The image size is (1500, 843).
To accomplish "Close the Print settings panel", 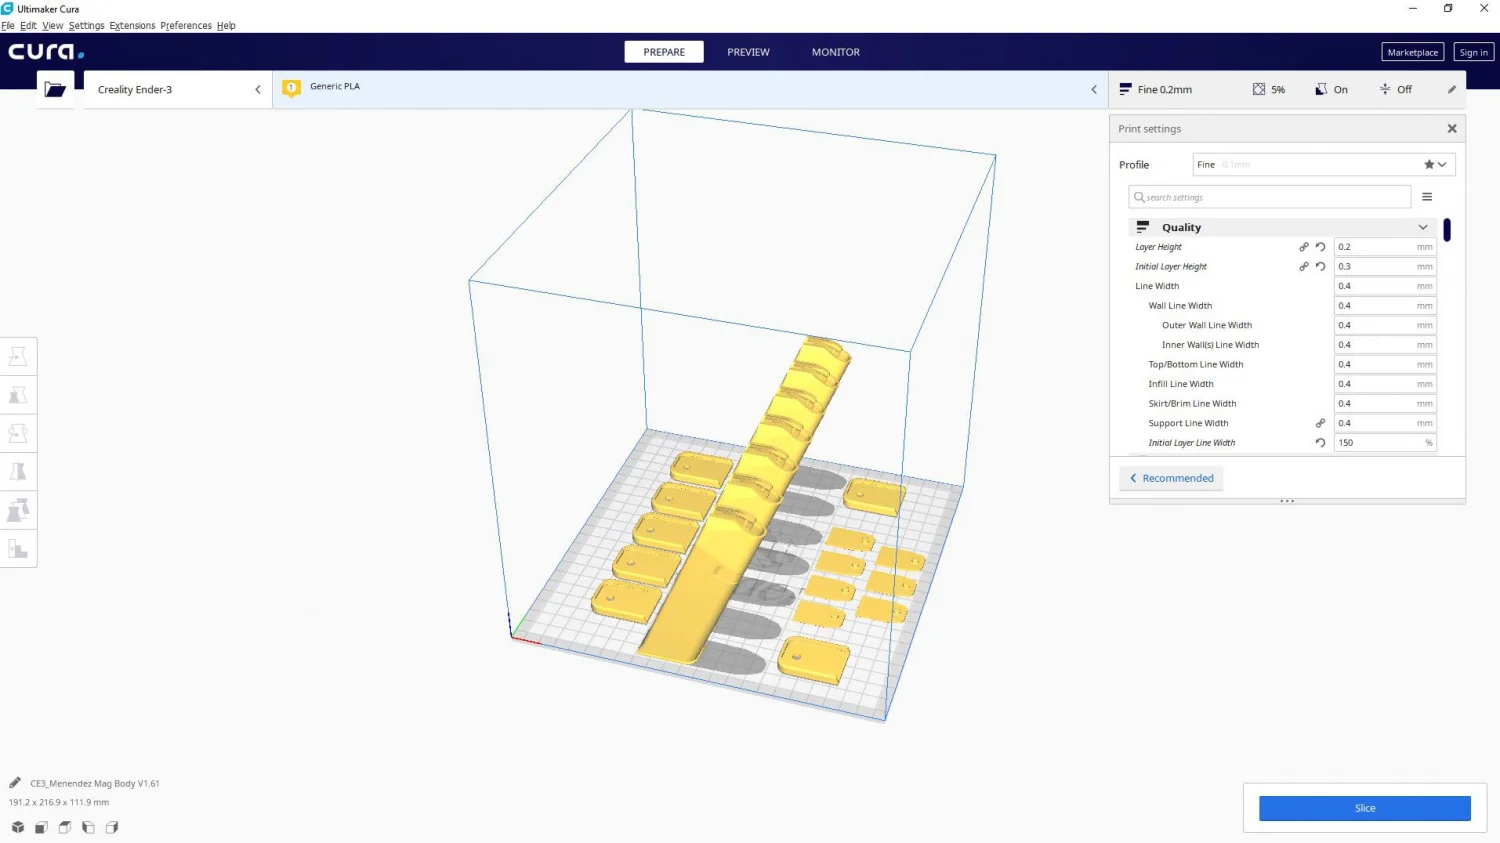I will point(1452,129).
